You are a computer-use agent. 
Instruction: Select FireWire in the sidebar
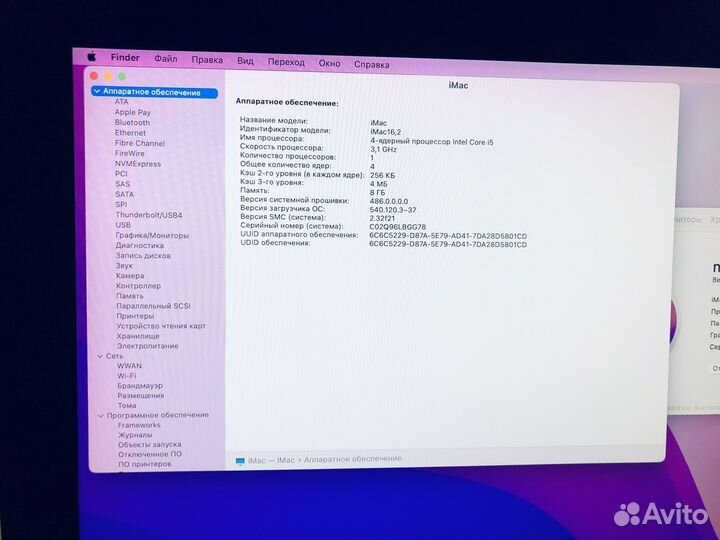coord(129,153)
